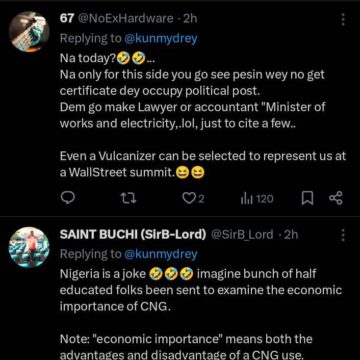Image resolution: width=360 pixels, height=360 pixels.
Task: Open more options on NoExHardware tweet
Action: tap(343, 20)
